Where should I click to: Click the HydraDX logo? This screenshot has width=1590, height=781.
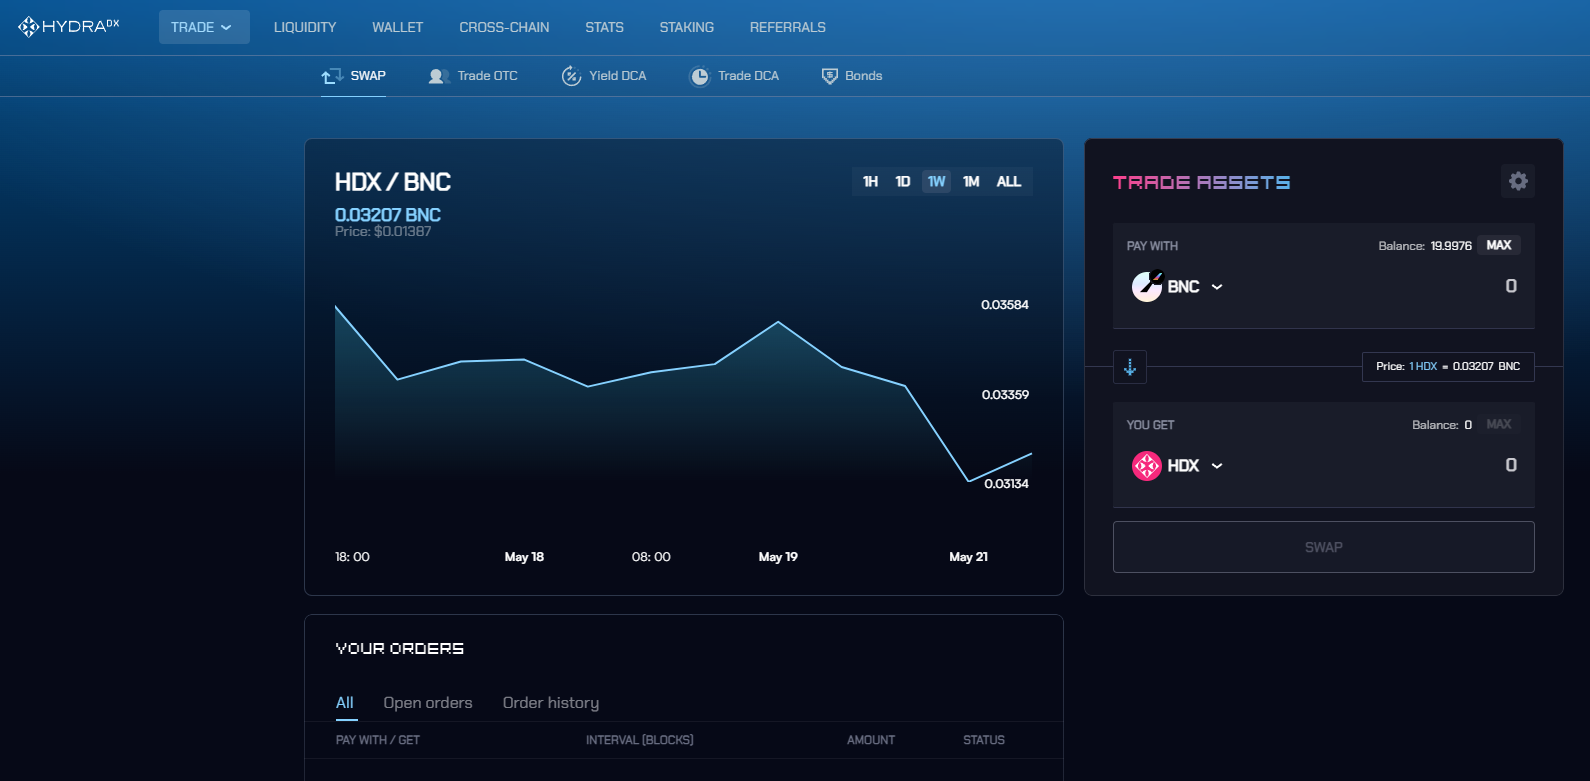[69, 27]
